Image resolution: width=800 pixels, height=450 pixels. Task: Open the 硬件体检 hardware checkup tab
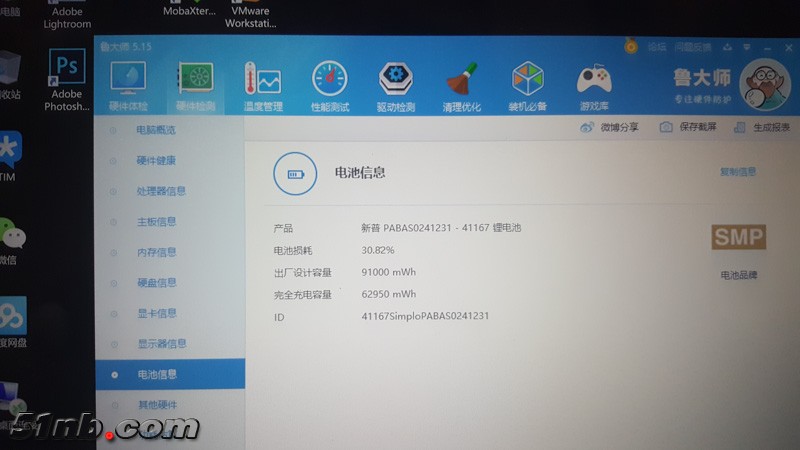[x=128, y=86]
